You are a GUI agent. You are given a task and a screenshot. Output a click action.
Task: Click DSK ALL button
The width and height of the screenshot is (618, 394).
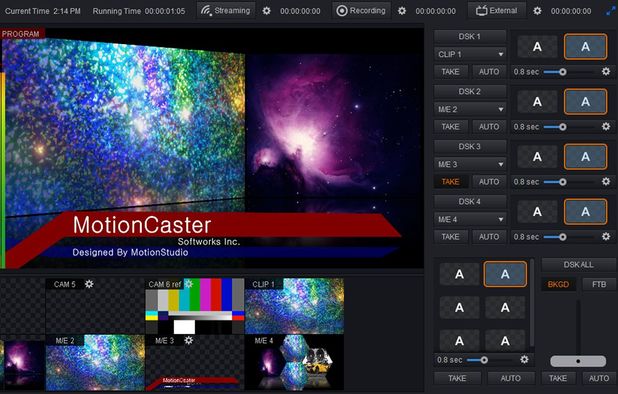pyautogui.click(x=579, y=265)
